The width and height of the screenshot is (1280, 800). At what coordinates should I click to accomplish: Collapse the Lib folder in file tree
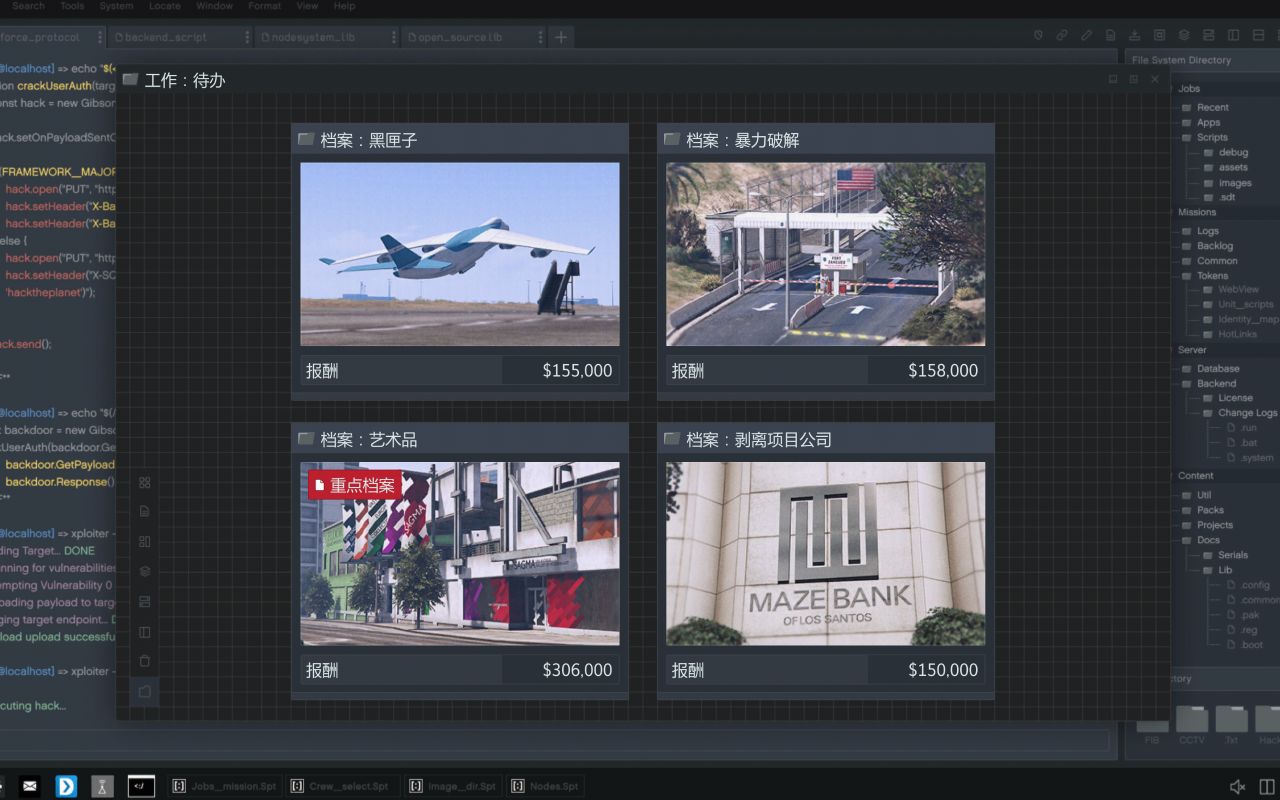point(1218,570)
